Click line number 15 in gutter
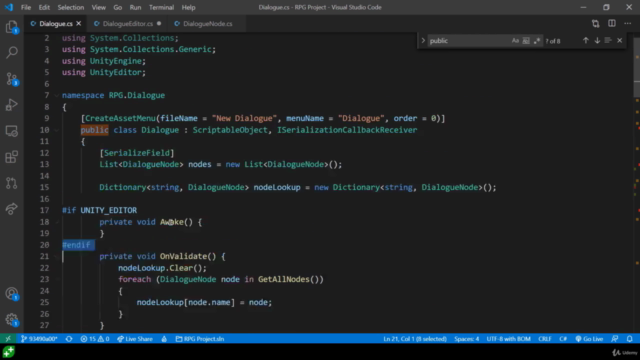The image size is (640, 360). [44, 187]
